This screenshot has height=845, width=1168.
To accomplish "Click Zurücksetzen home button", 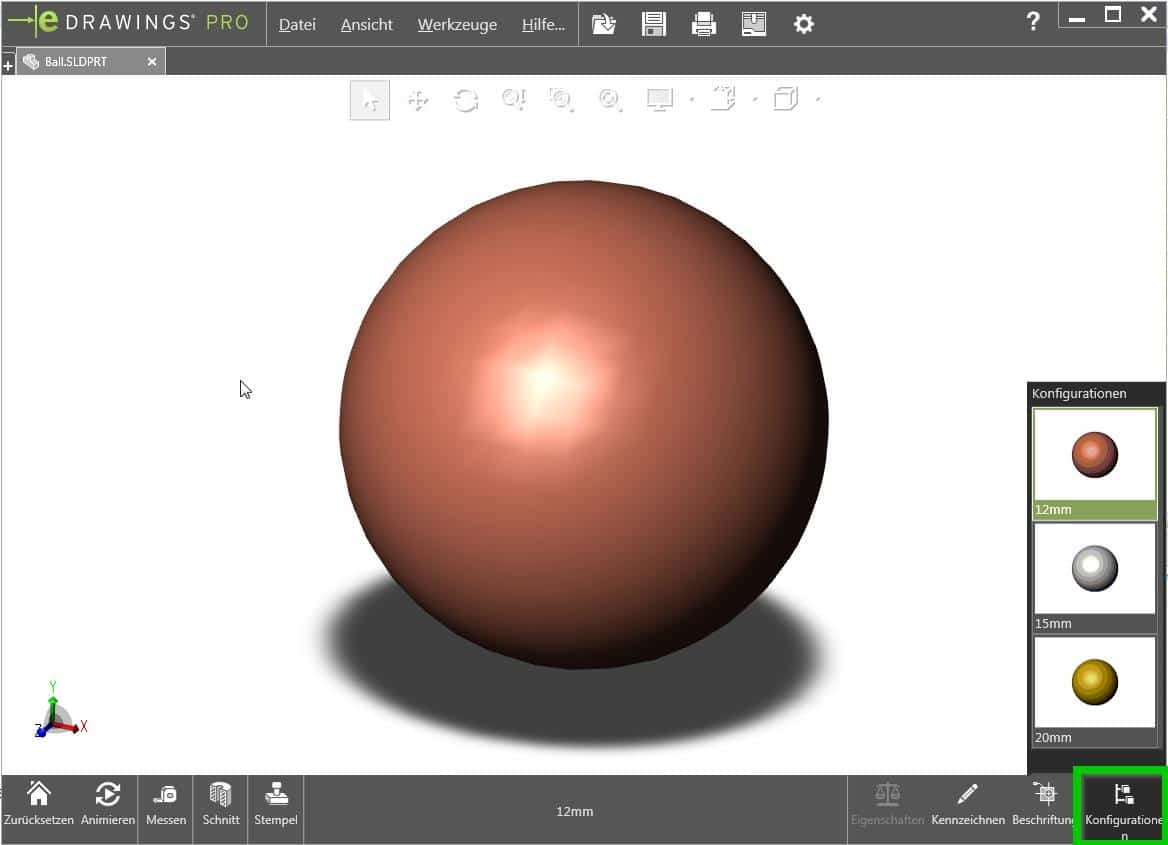I will pyautogui.click(x=39, y=804).
